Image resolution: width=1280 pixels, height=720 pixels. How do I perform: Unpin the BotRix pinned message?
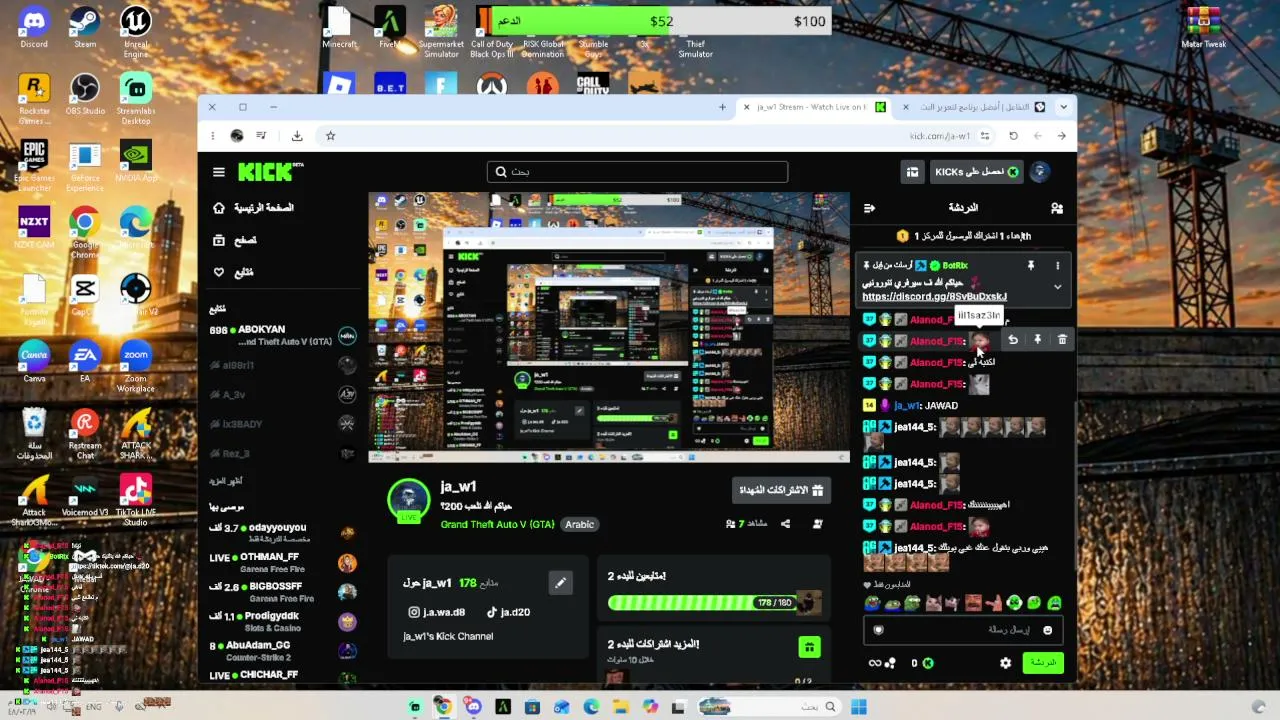(x=1030, y=266)
